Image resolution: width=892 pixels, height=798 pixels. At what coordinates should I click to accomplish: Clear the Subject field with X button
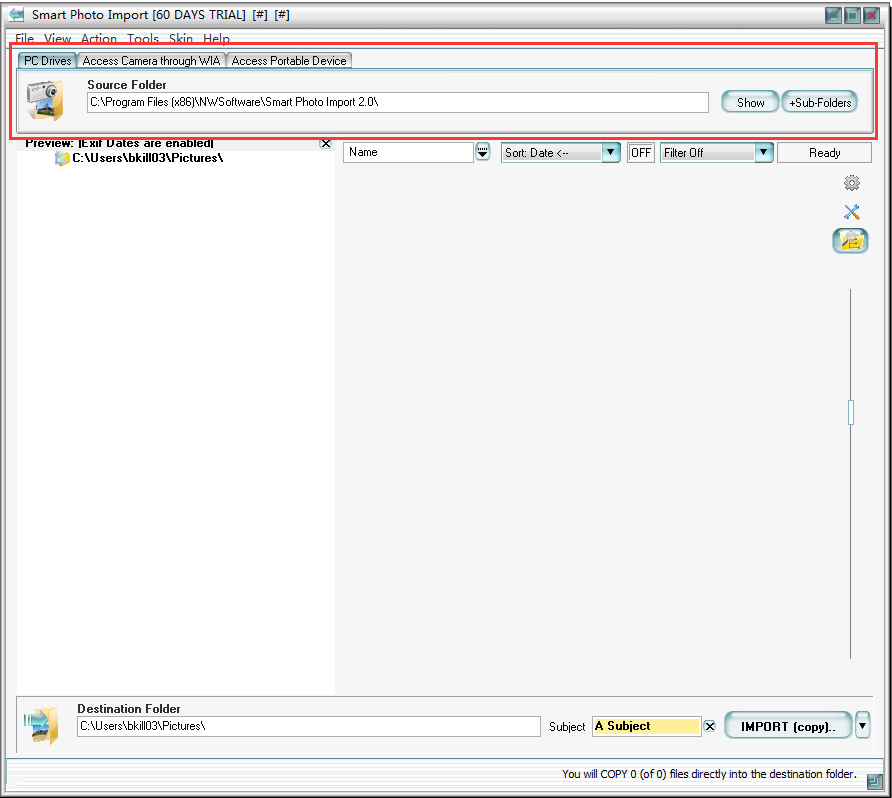tap(709, 726)
